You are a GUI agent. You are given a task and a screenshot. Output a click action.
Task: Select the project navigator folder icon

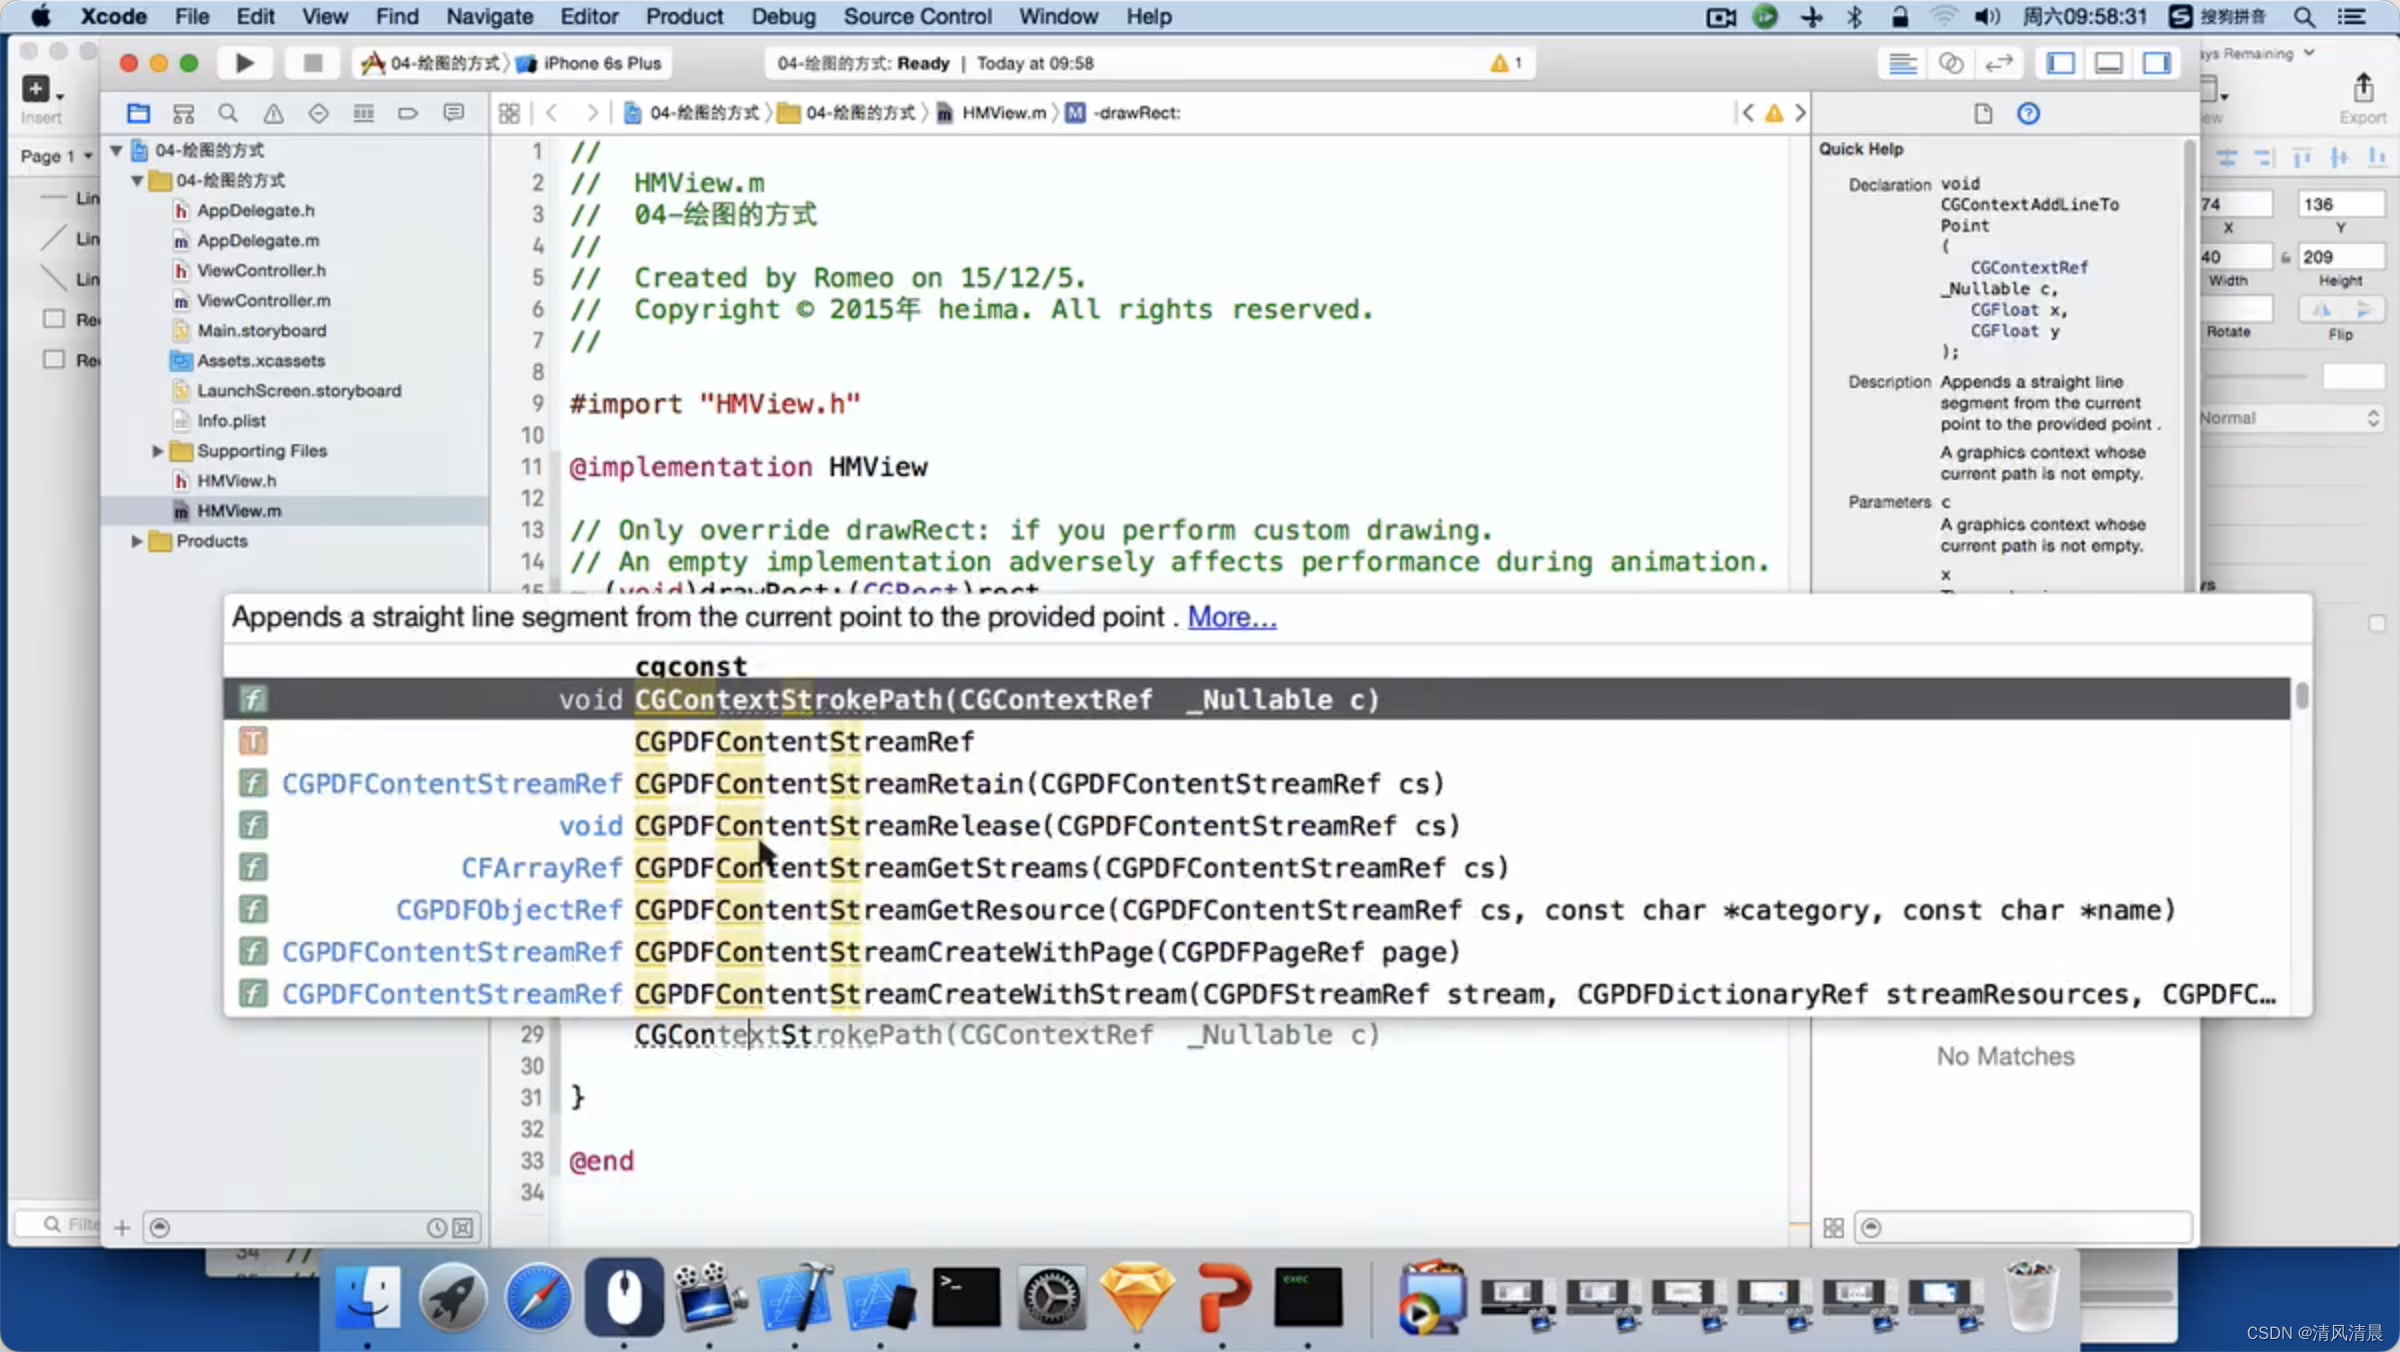point(138,110)
